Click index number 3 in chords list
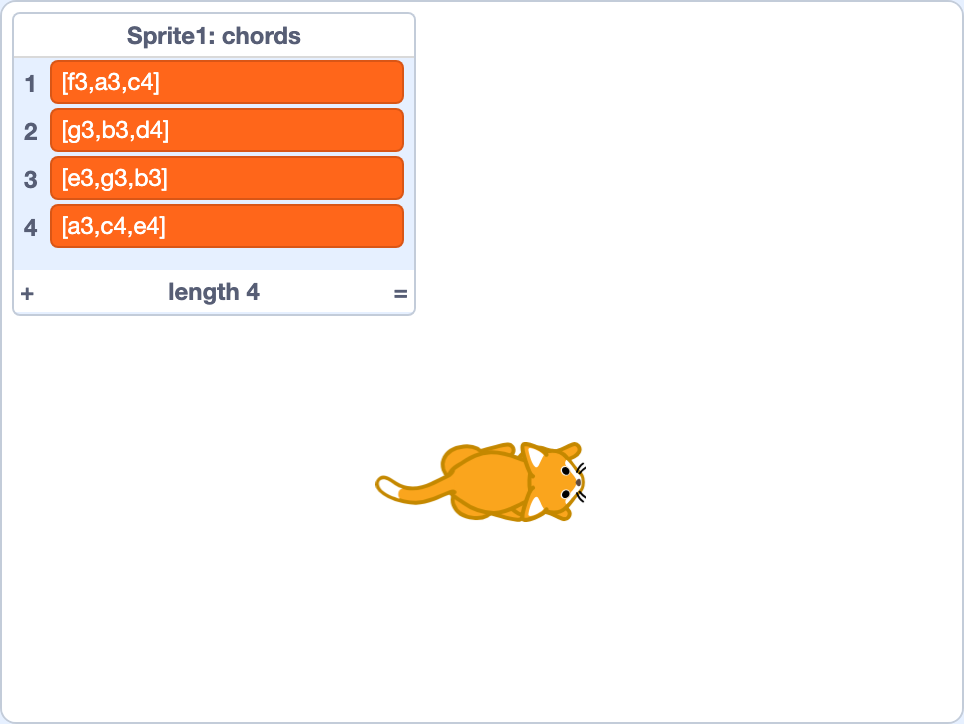Viewport: 964px width, 724px height. point(30,179)
